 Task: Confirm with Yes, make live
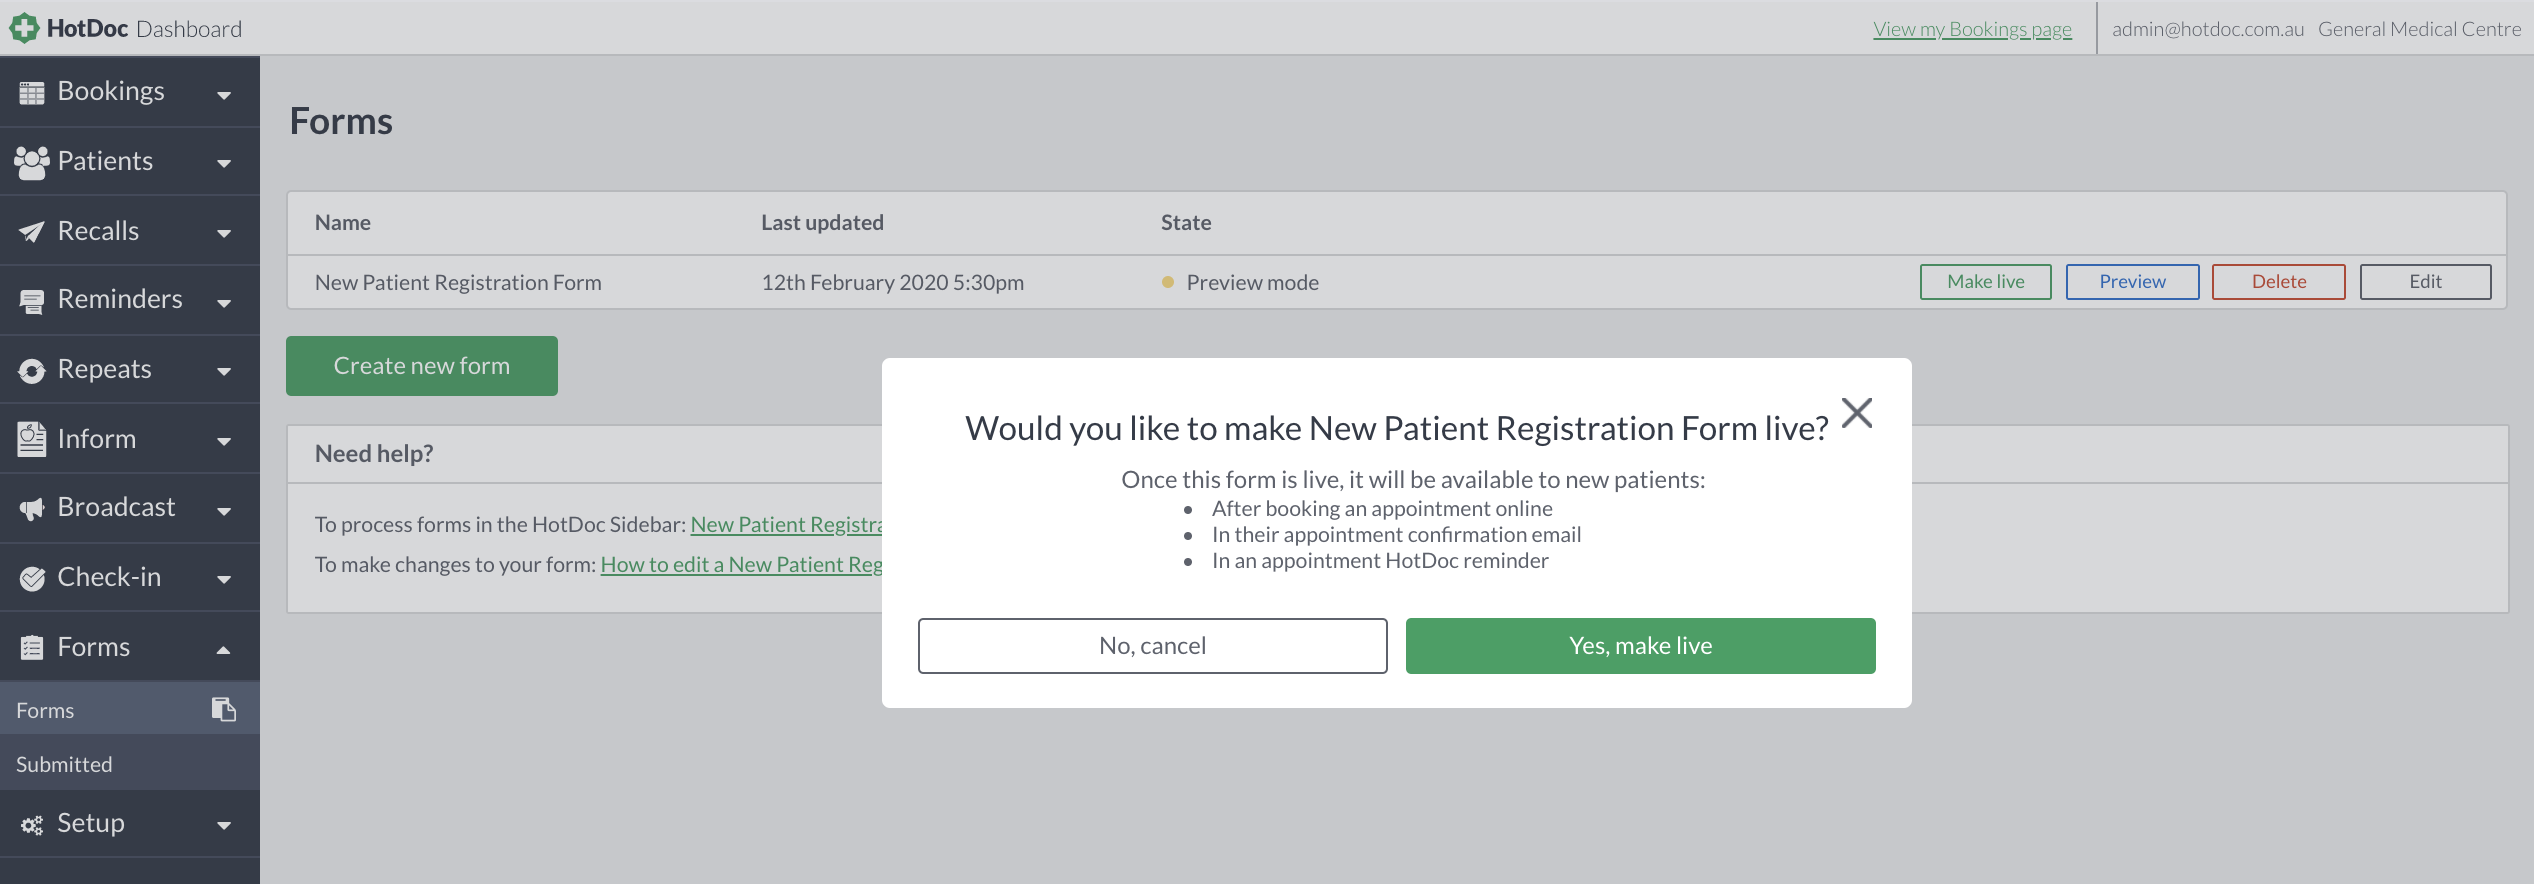[1640, 645]
